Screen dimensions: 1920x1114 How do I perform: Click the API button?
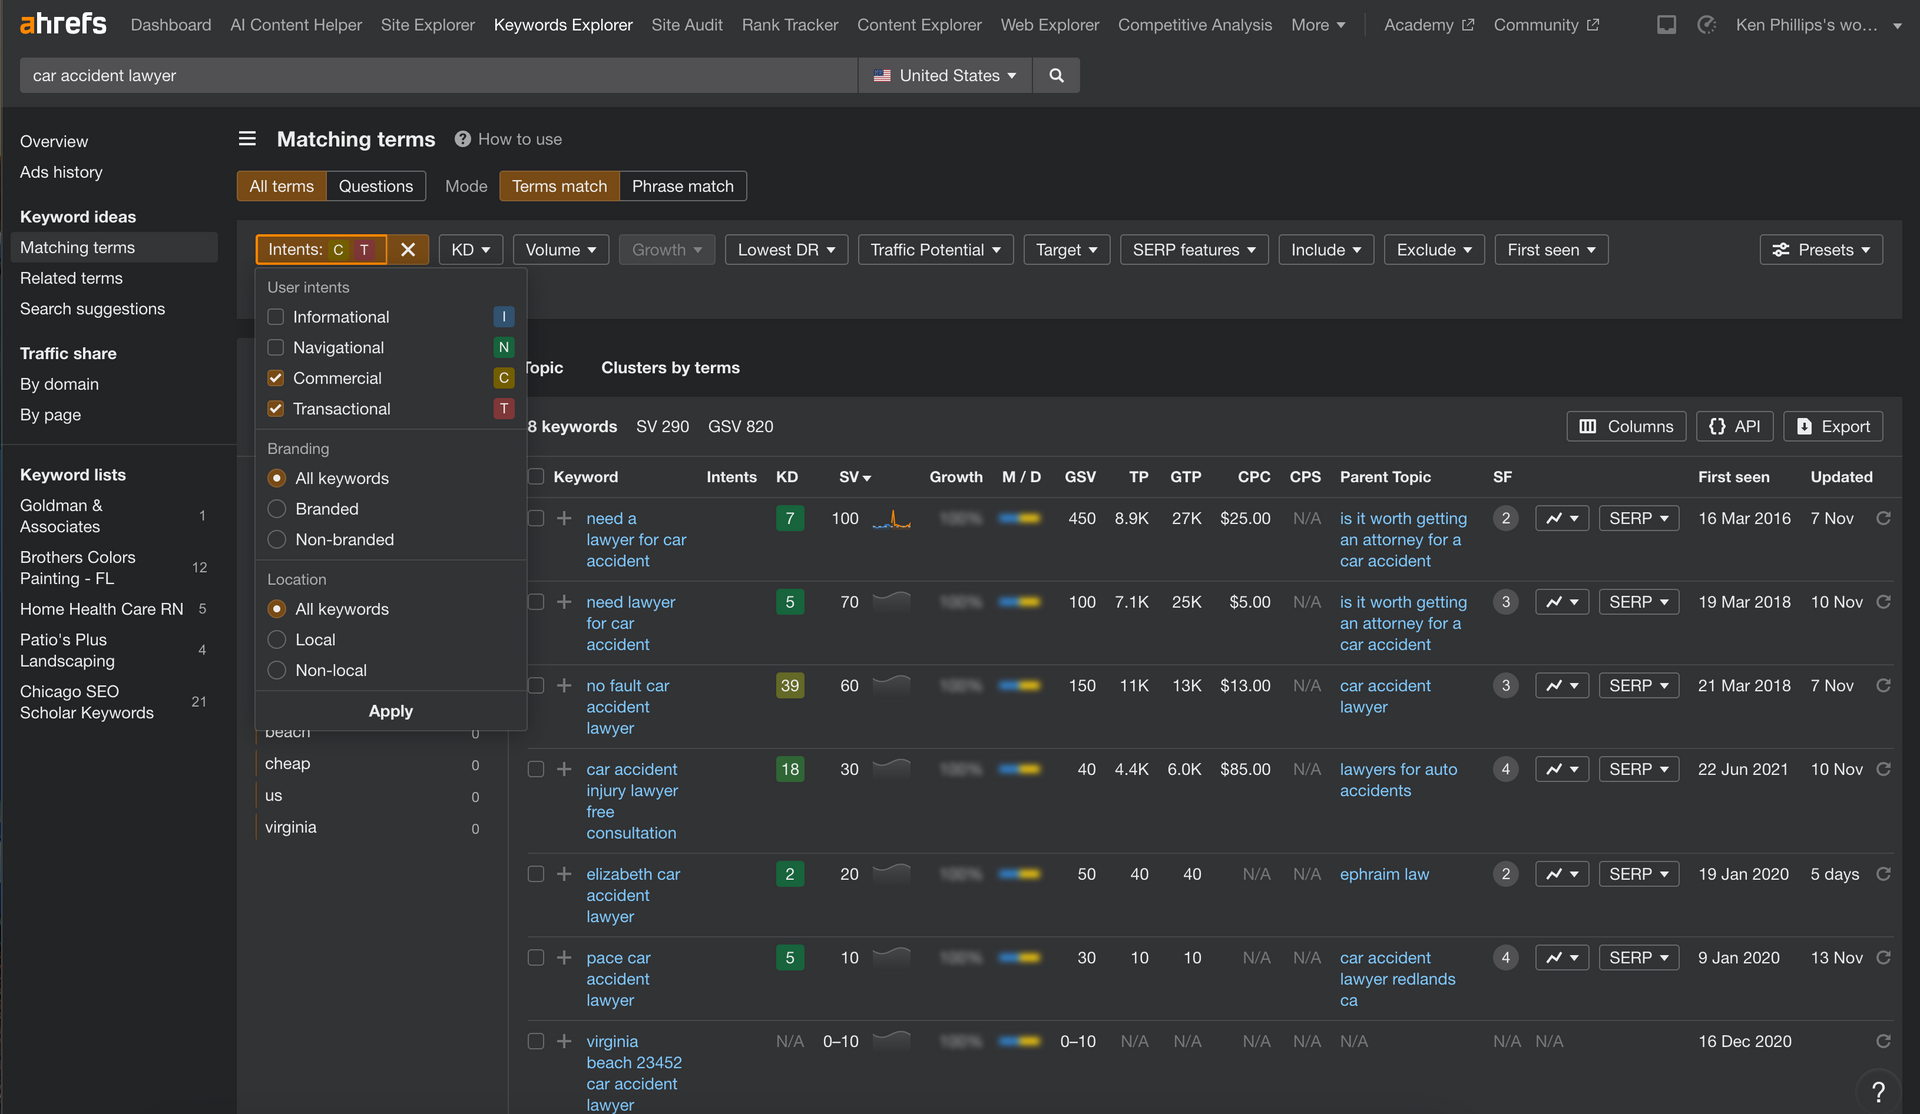(x=1735, y=426)
